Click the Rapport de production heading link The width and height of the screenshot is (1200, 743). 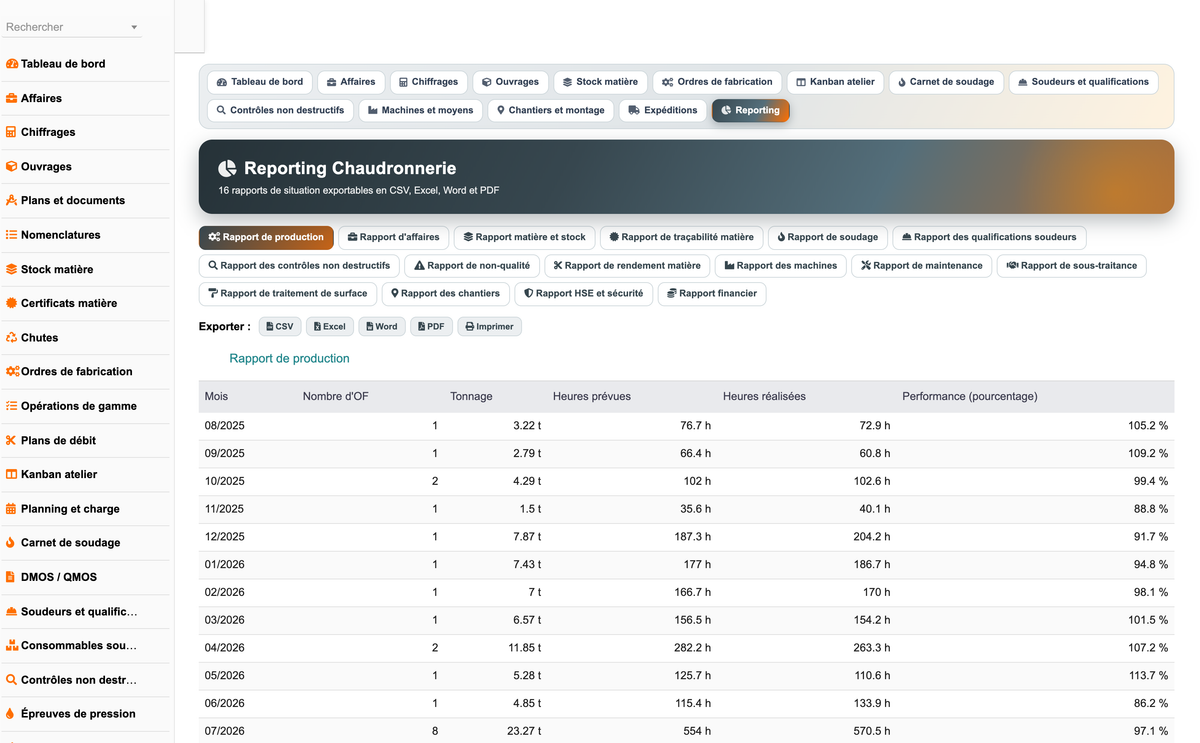(x=289, y=358)
